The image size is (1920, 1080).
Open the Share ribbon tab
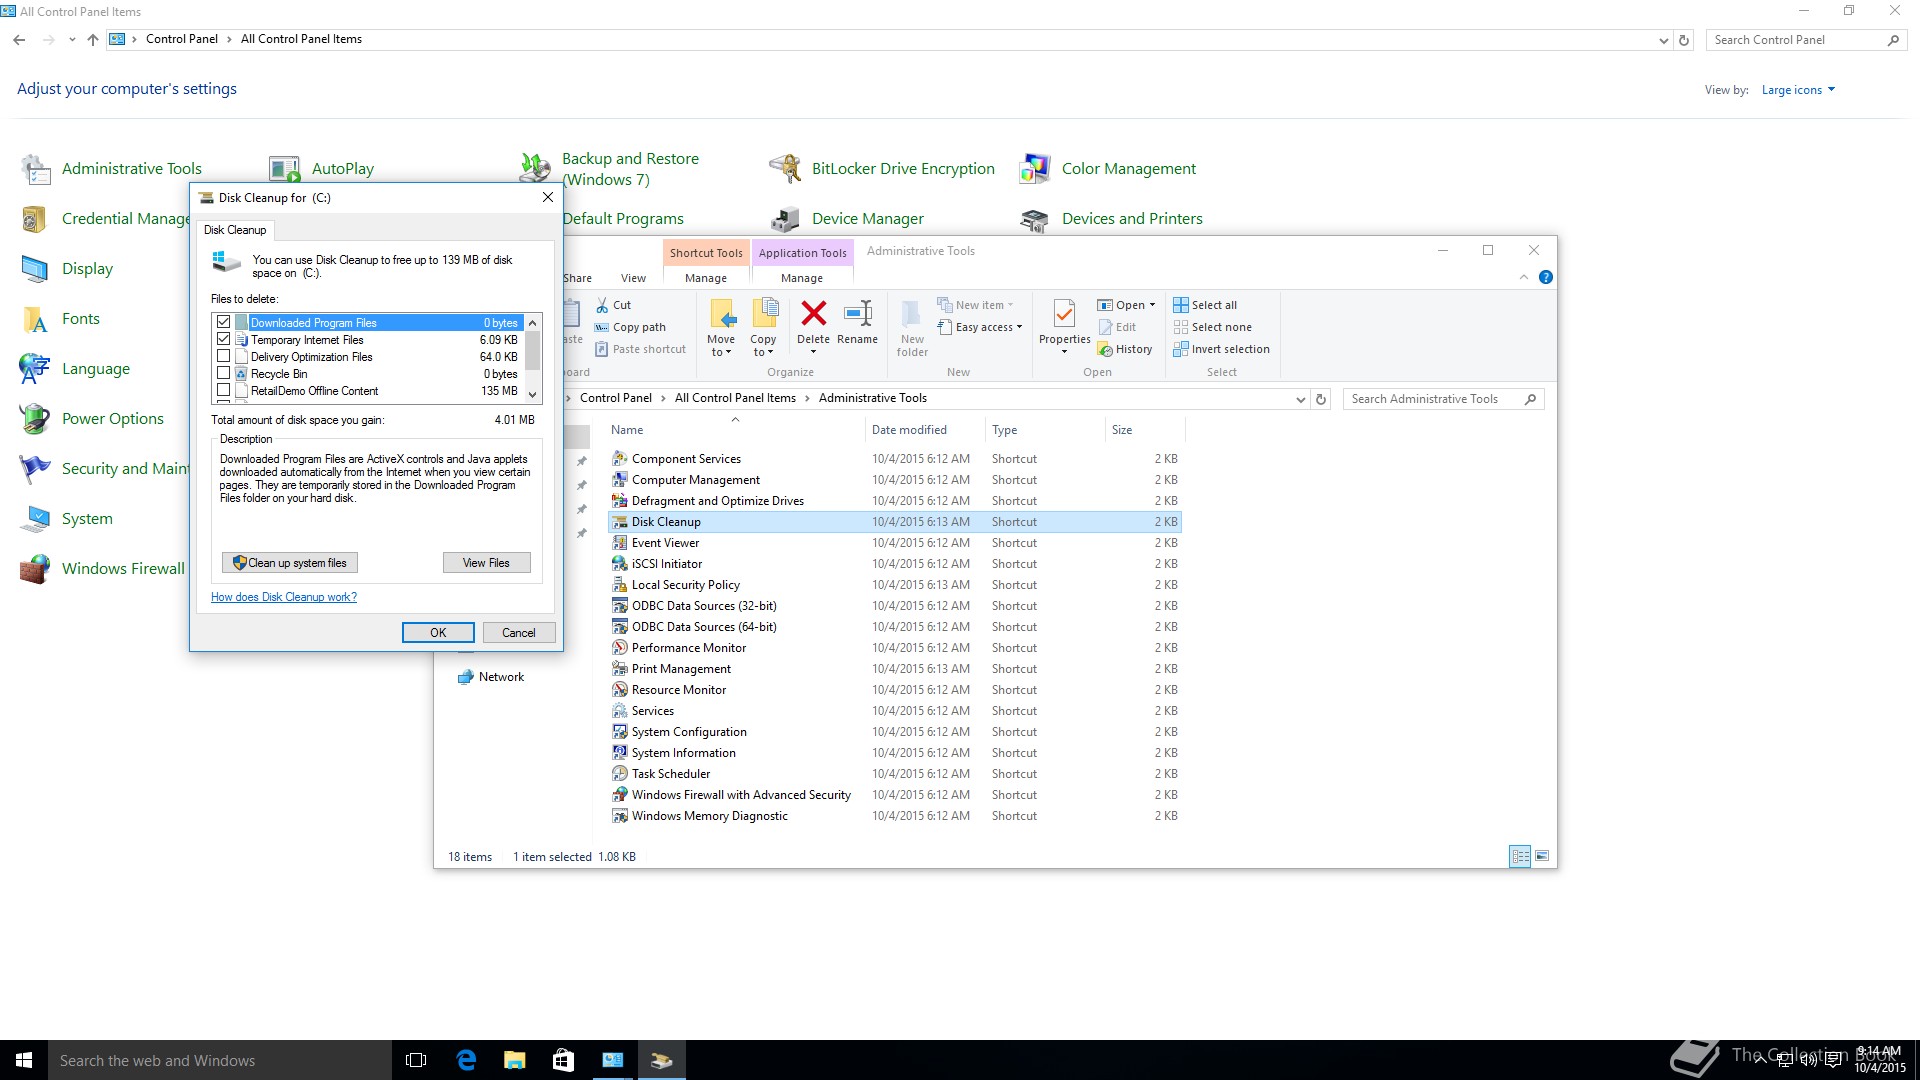[x=577, y=278]
